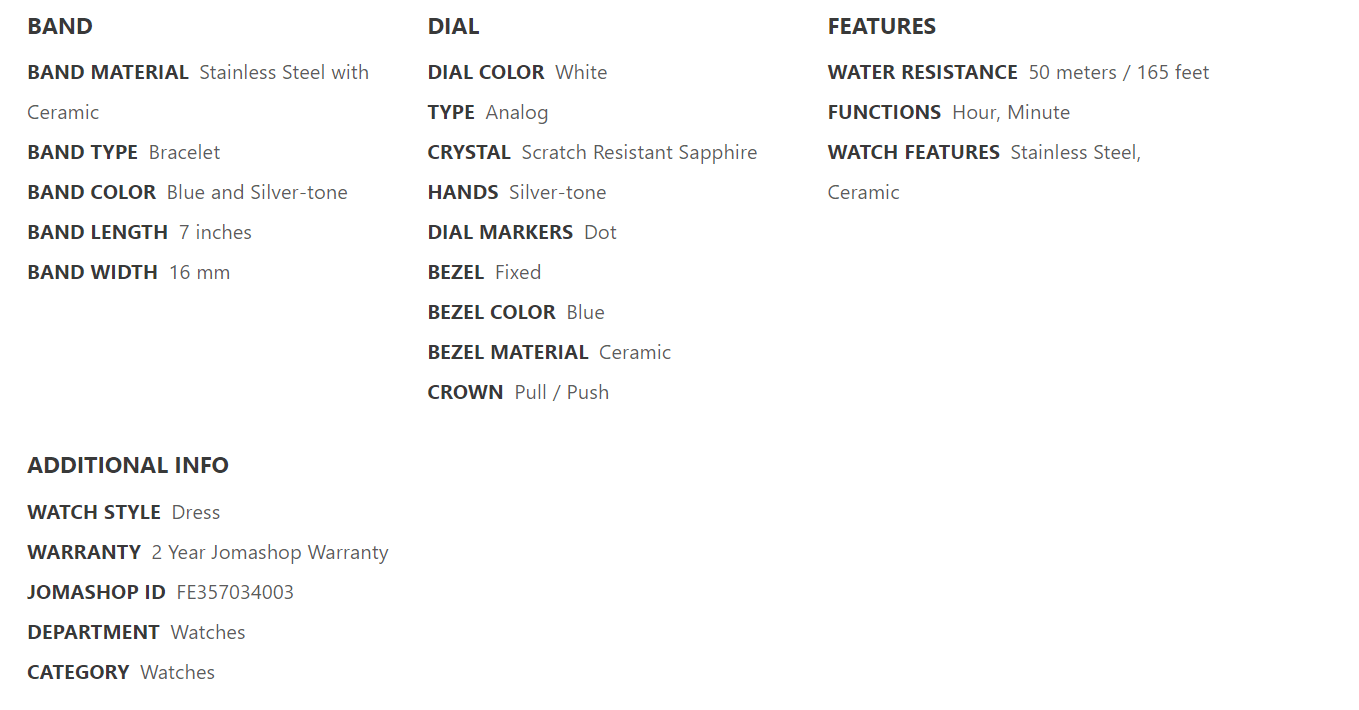Screen dimensions: 1359x710
Task: Click the BAND MATERIAL label
Action: click(108, 72)
